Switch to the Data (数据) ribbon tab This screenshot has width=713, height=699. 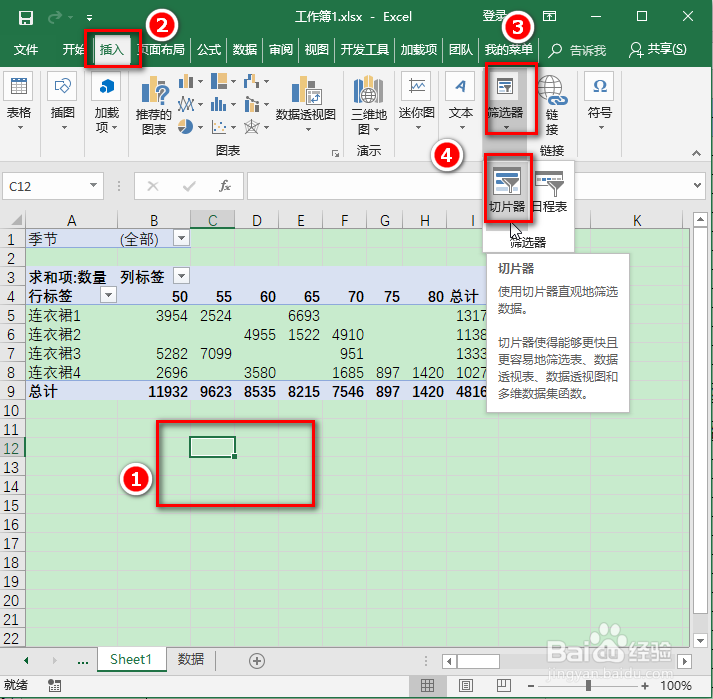pyautogui.click(x=245, y=49)
